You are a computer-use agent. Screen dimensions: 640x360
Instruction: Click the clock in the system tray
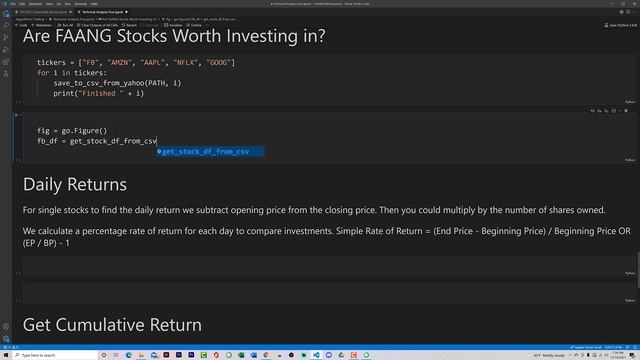(618, 355)
